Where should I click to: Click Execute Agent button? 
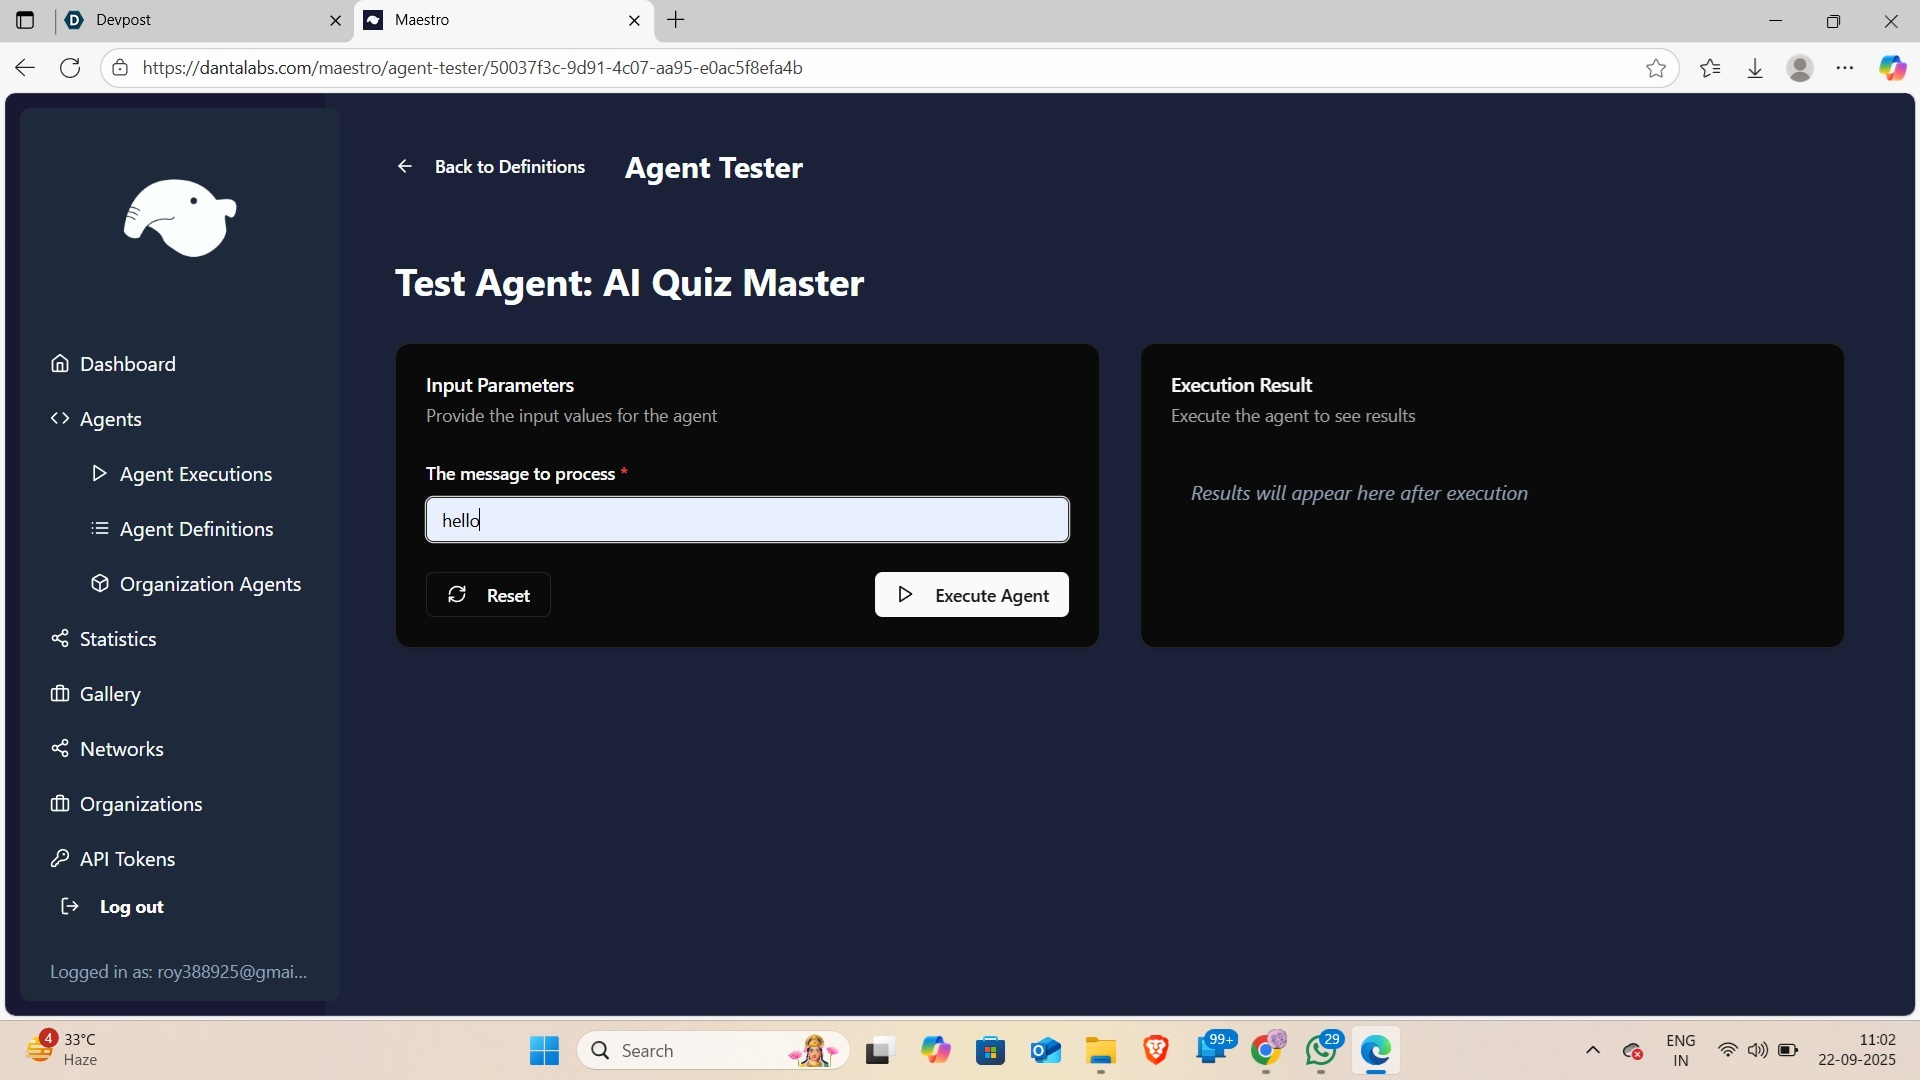pos(971,595)
